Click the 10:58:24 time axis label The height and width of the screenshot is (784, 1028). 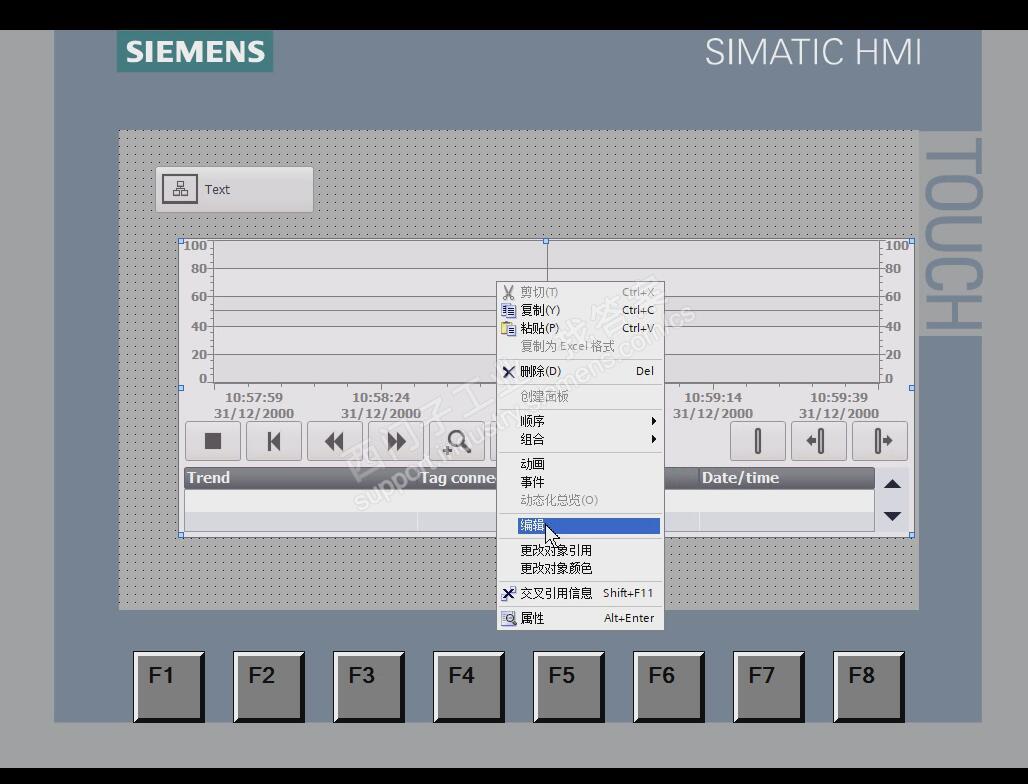tap(381, 397)
